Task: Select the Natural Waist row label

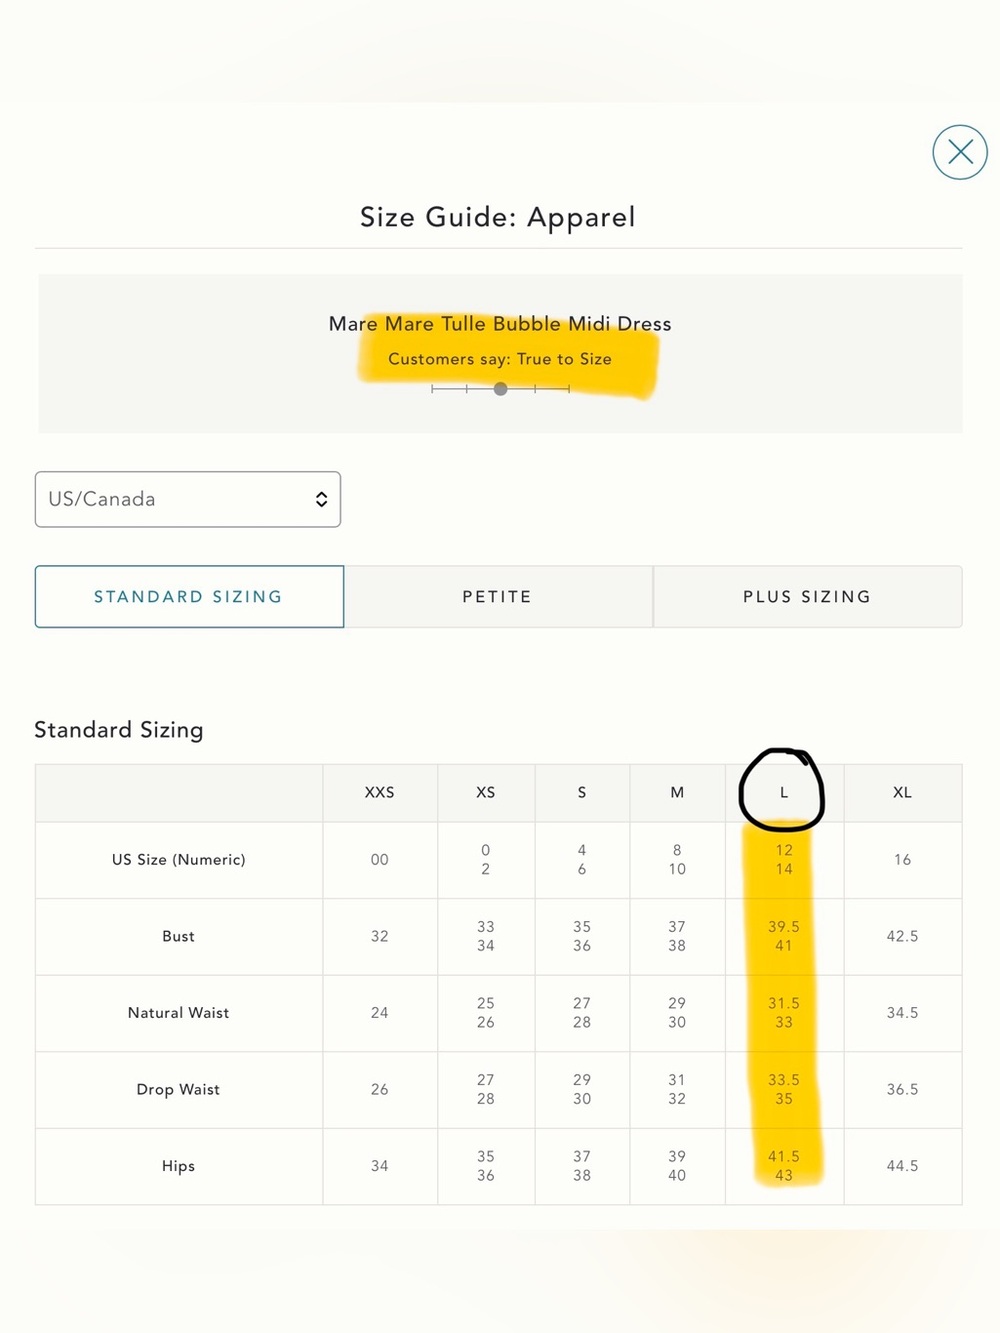Action: tap(179, 1013)
